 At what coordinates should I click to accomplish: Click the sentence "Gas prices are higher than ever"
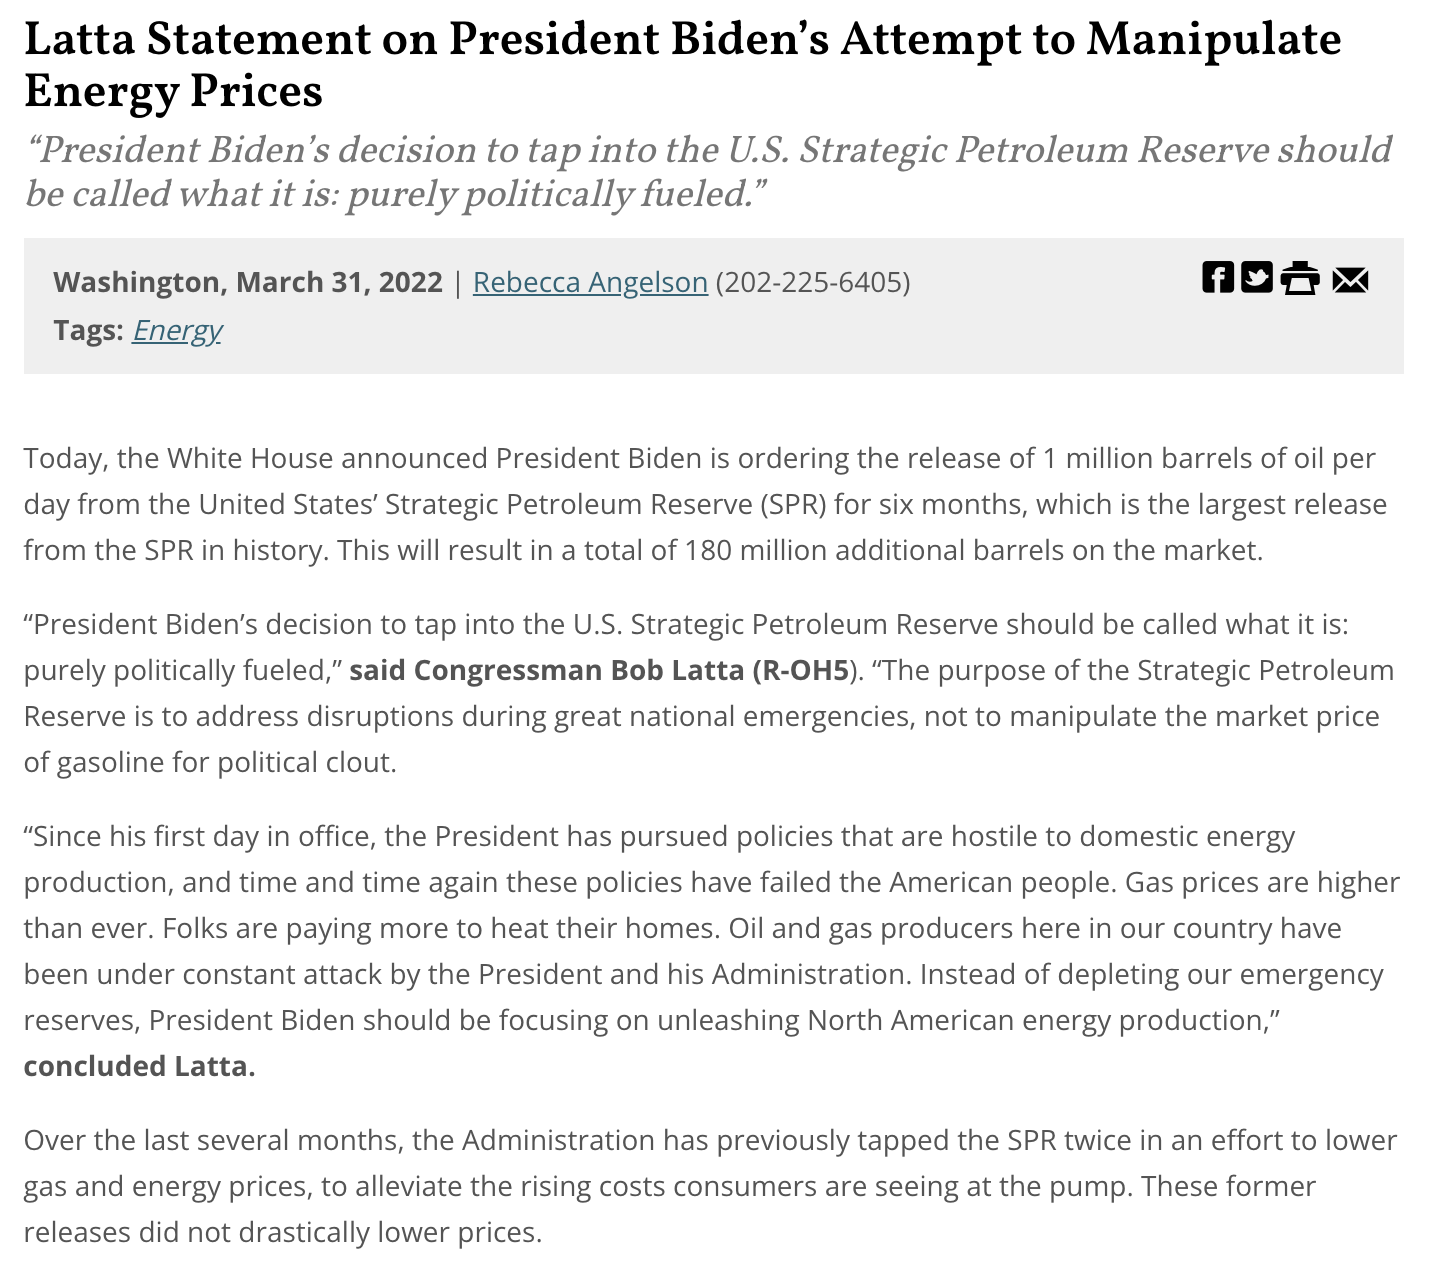(x=1260, y=882)
